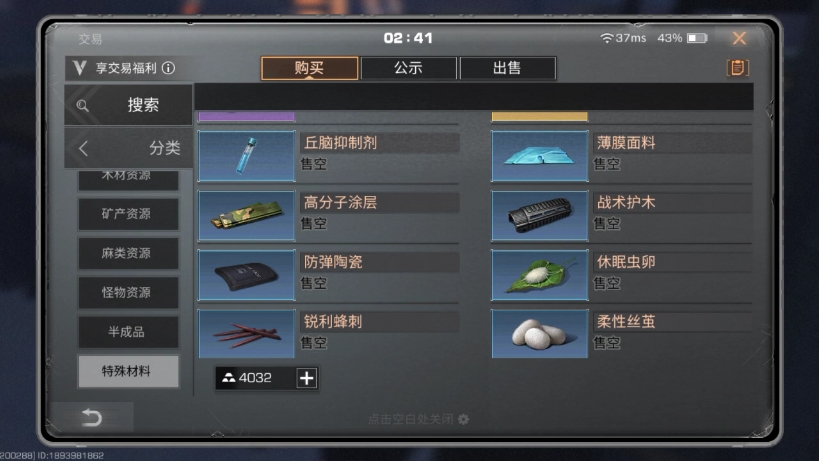Select the 特殊材料 category

pyautogui.click(x=128, y=371)
